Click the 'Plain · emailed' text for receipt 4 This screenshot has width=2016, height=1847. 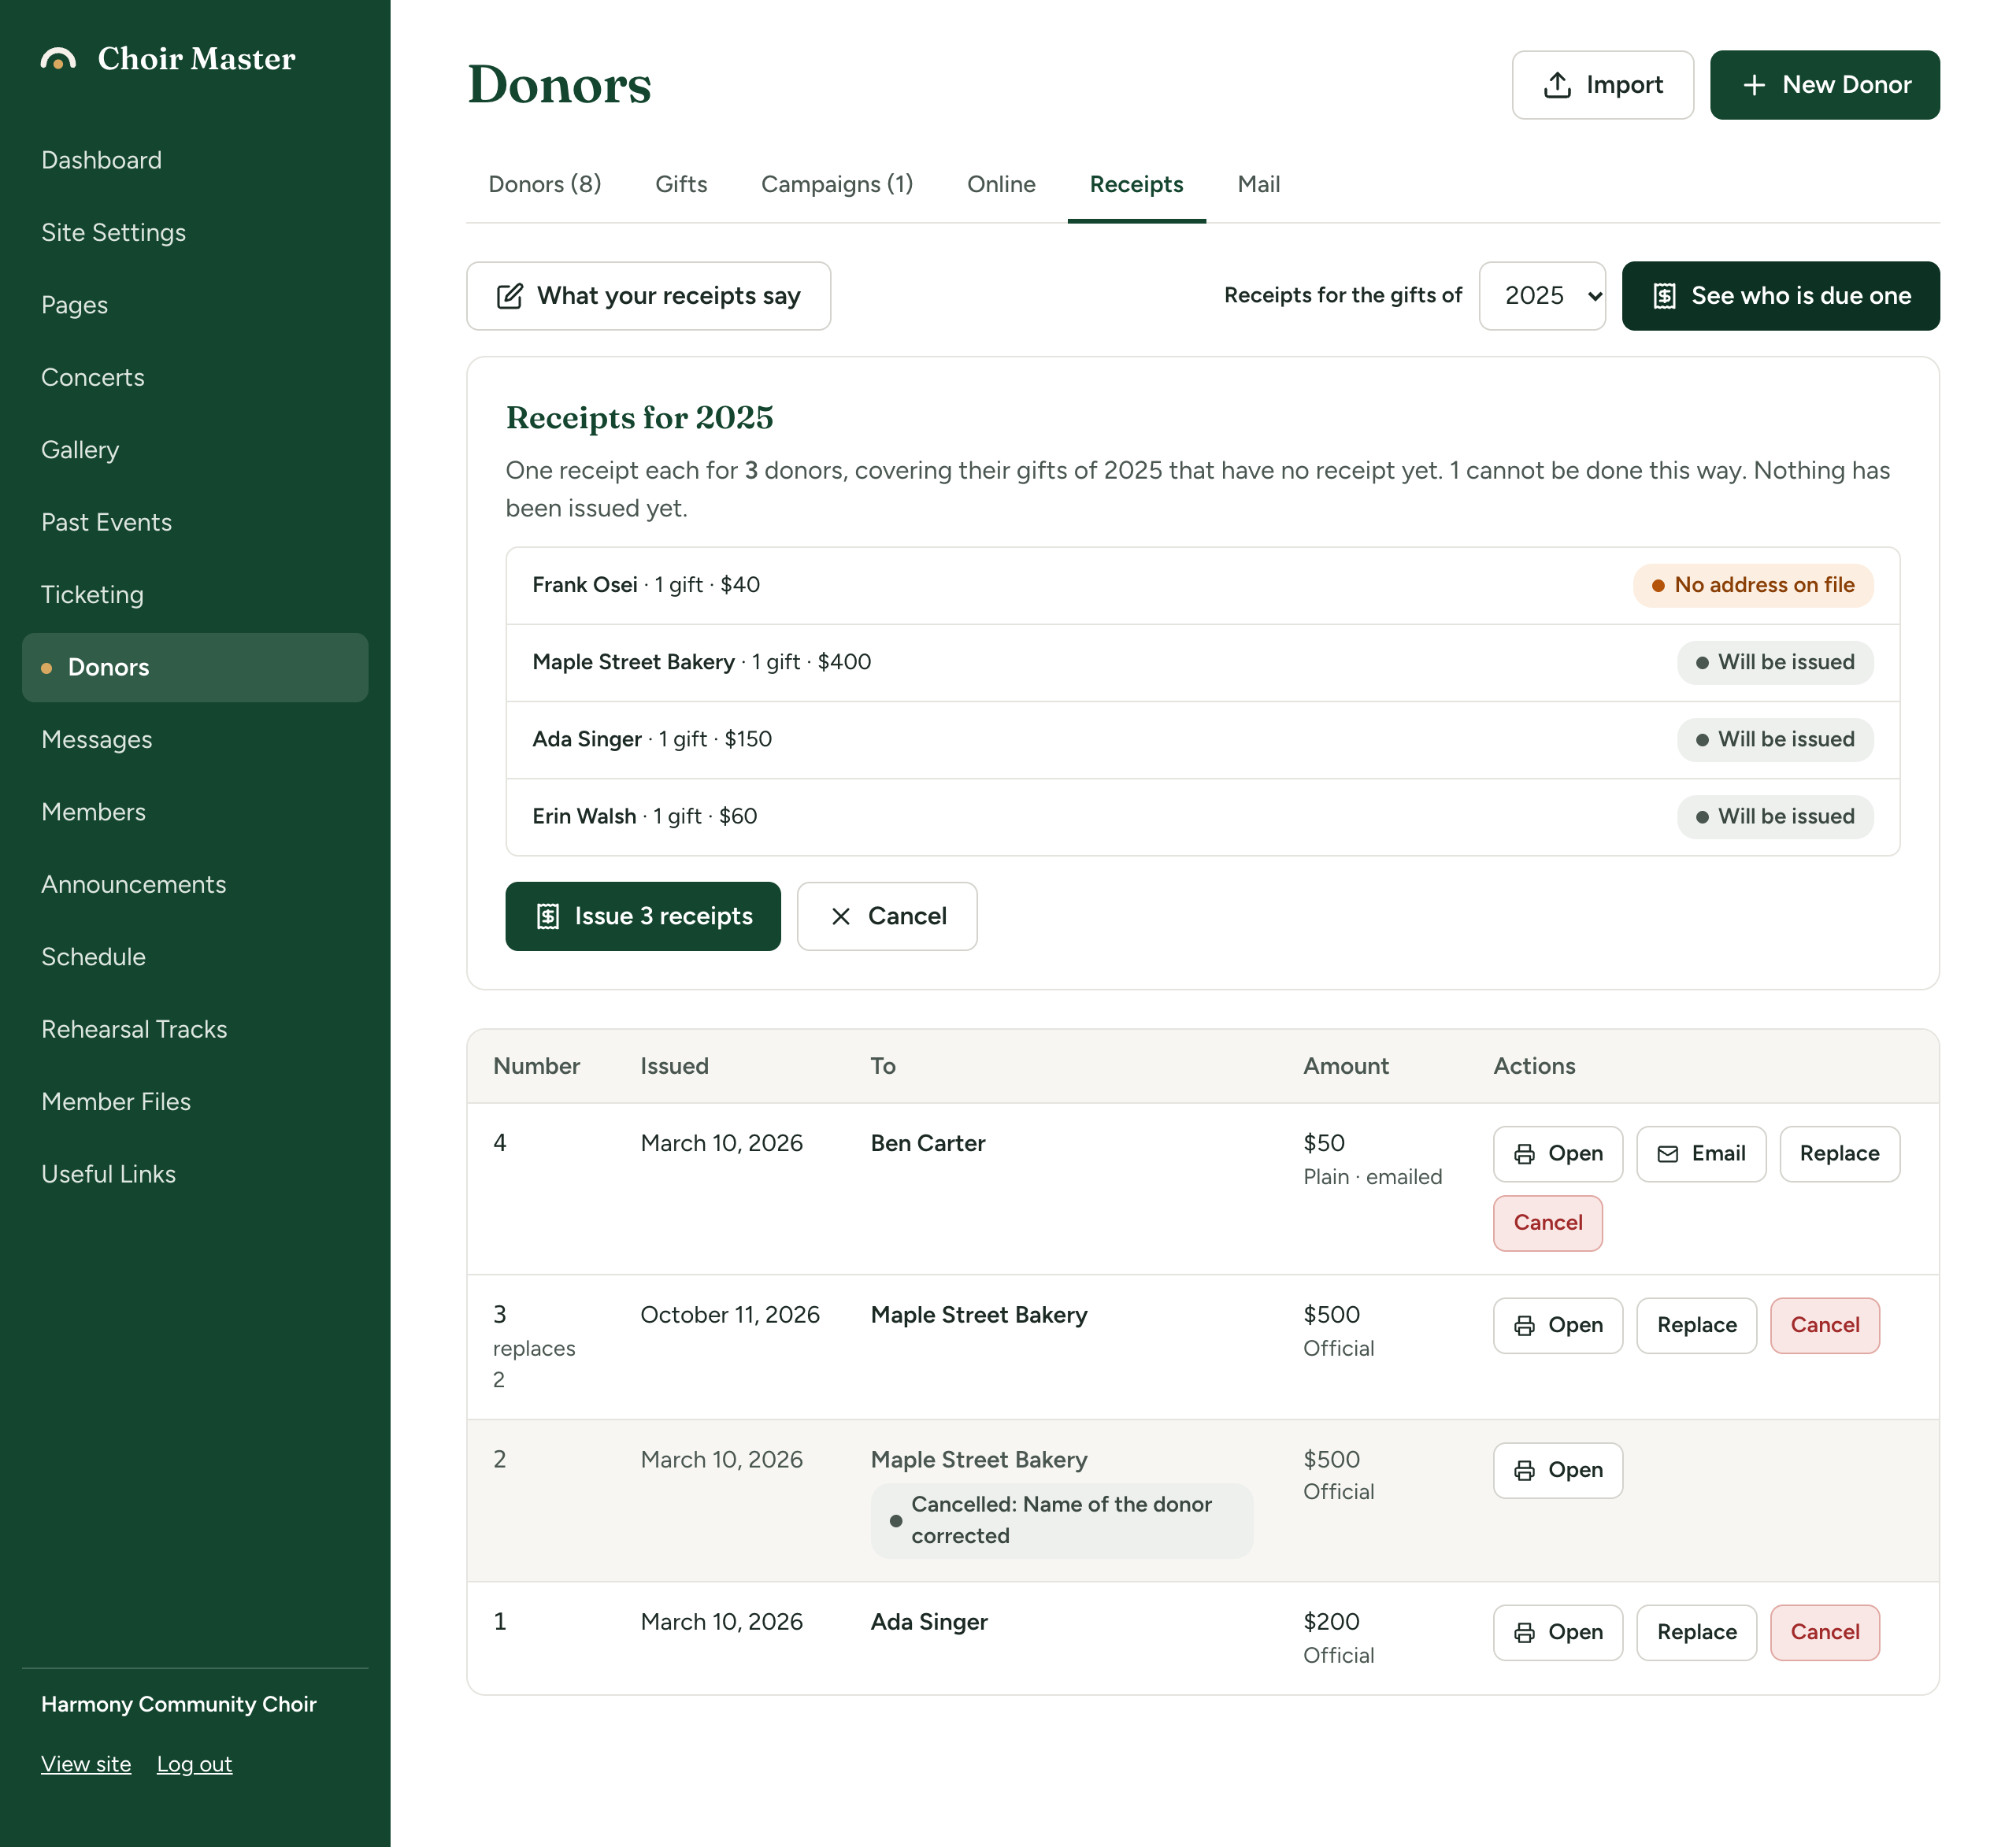tap(1372, 1178)
